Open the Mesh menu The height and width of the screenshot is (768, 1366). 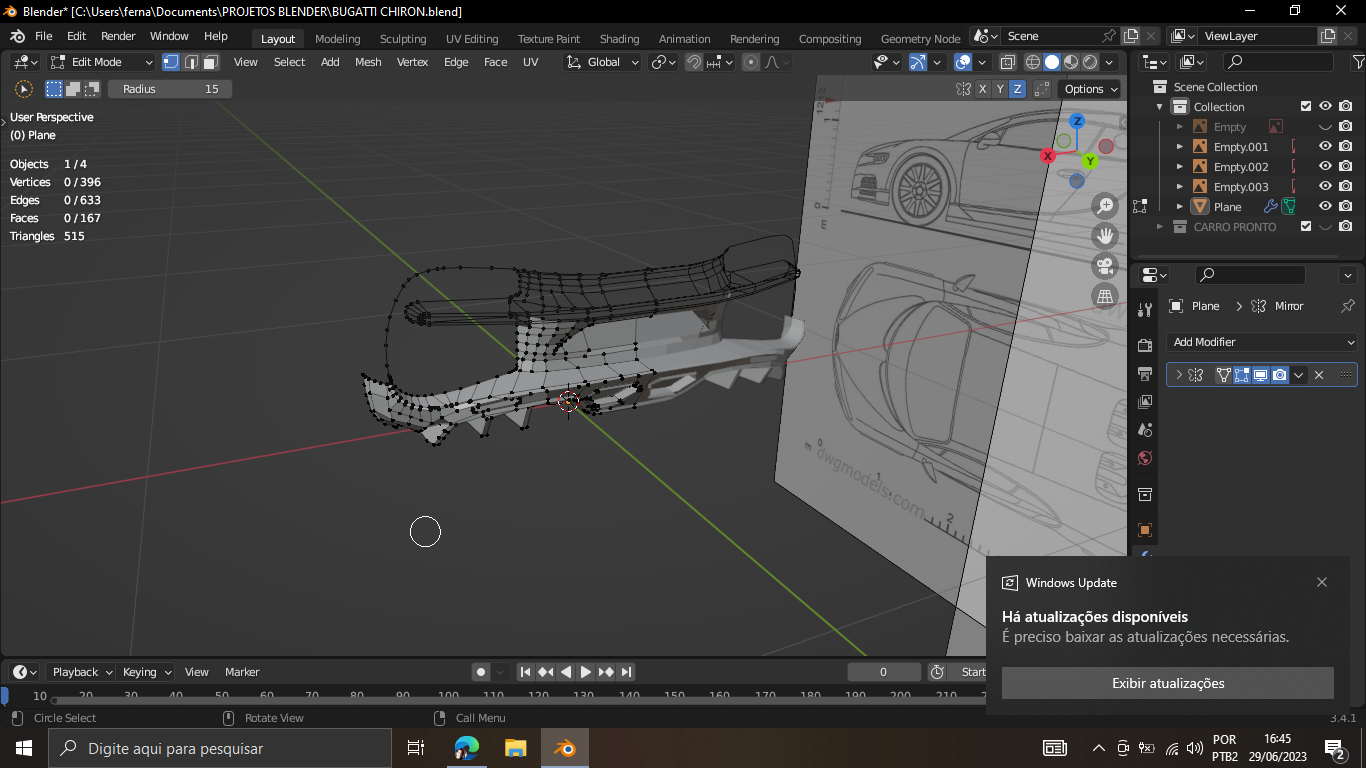pos(368,62)
